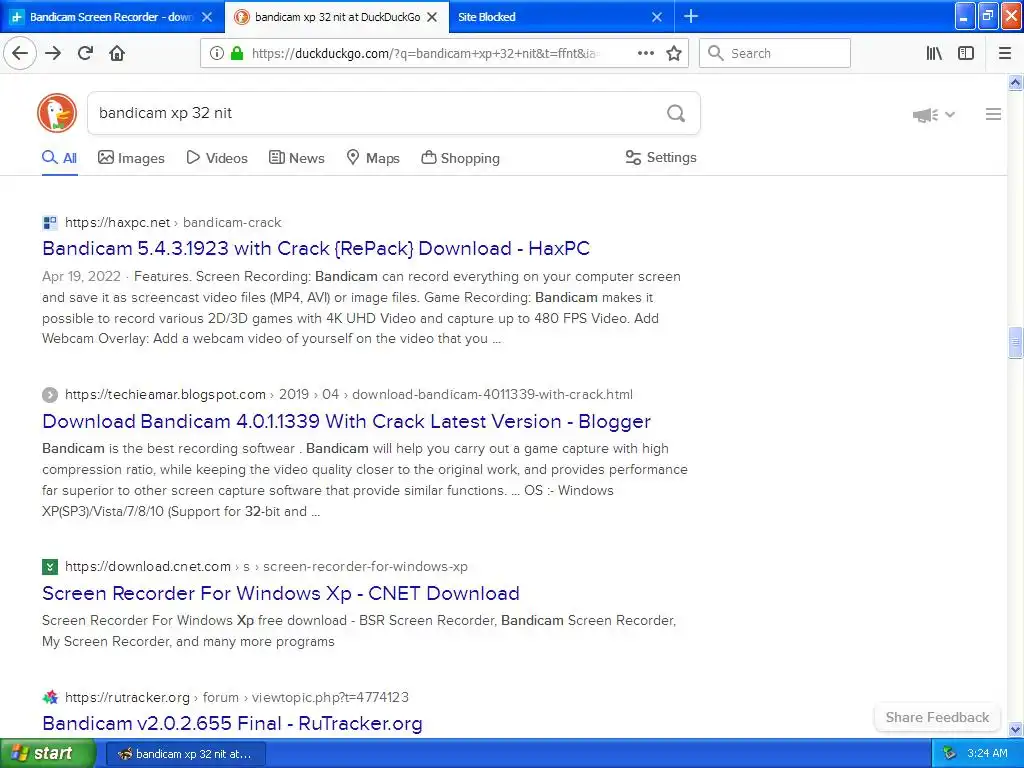
Task: Open Bandicam 5.4.3.1923 with Crack HaxPC result
Action: click(x=316, y=248)
